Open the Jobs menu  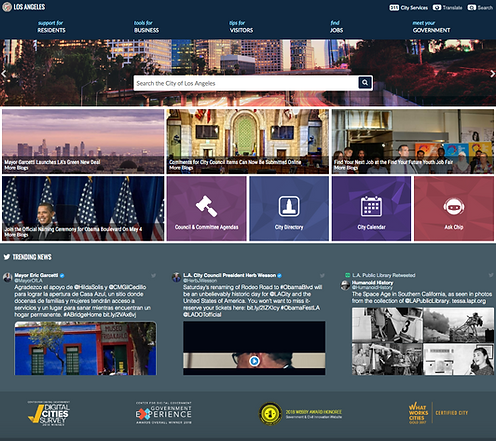pyautogui.click(x=336, y=27)
